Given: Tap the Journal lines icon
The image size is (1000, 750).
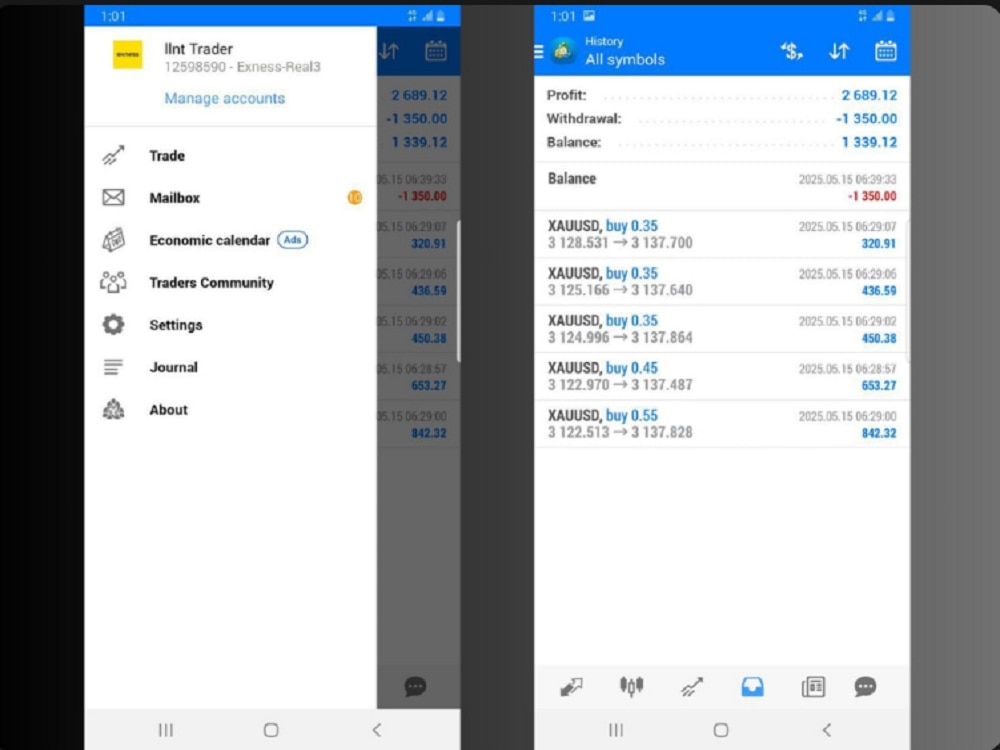Looking at the screenshot, I should tap(114, 367).
